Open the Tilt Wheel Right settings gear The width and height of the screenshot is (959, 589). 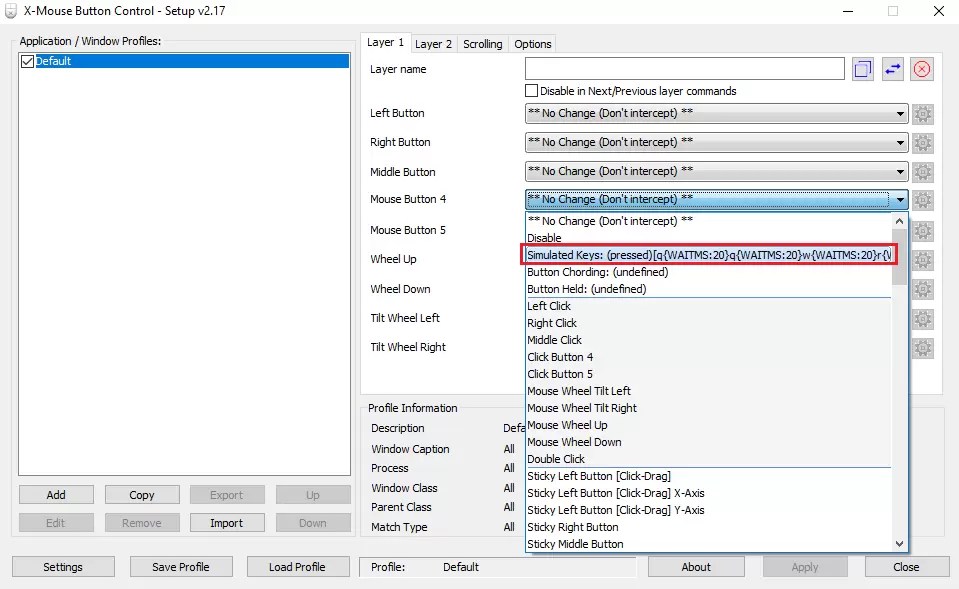point(921,347)
